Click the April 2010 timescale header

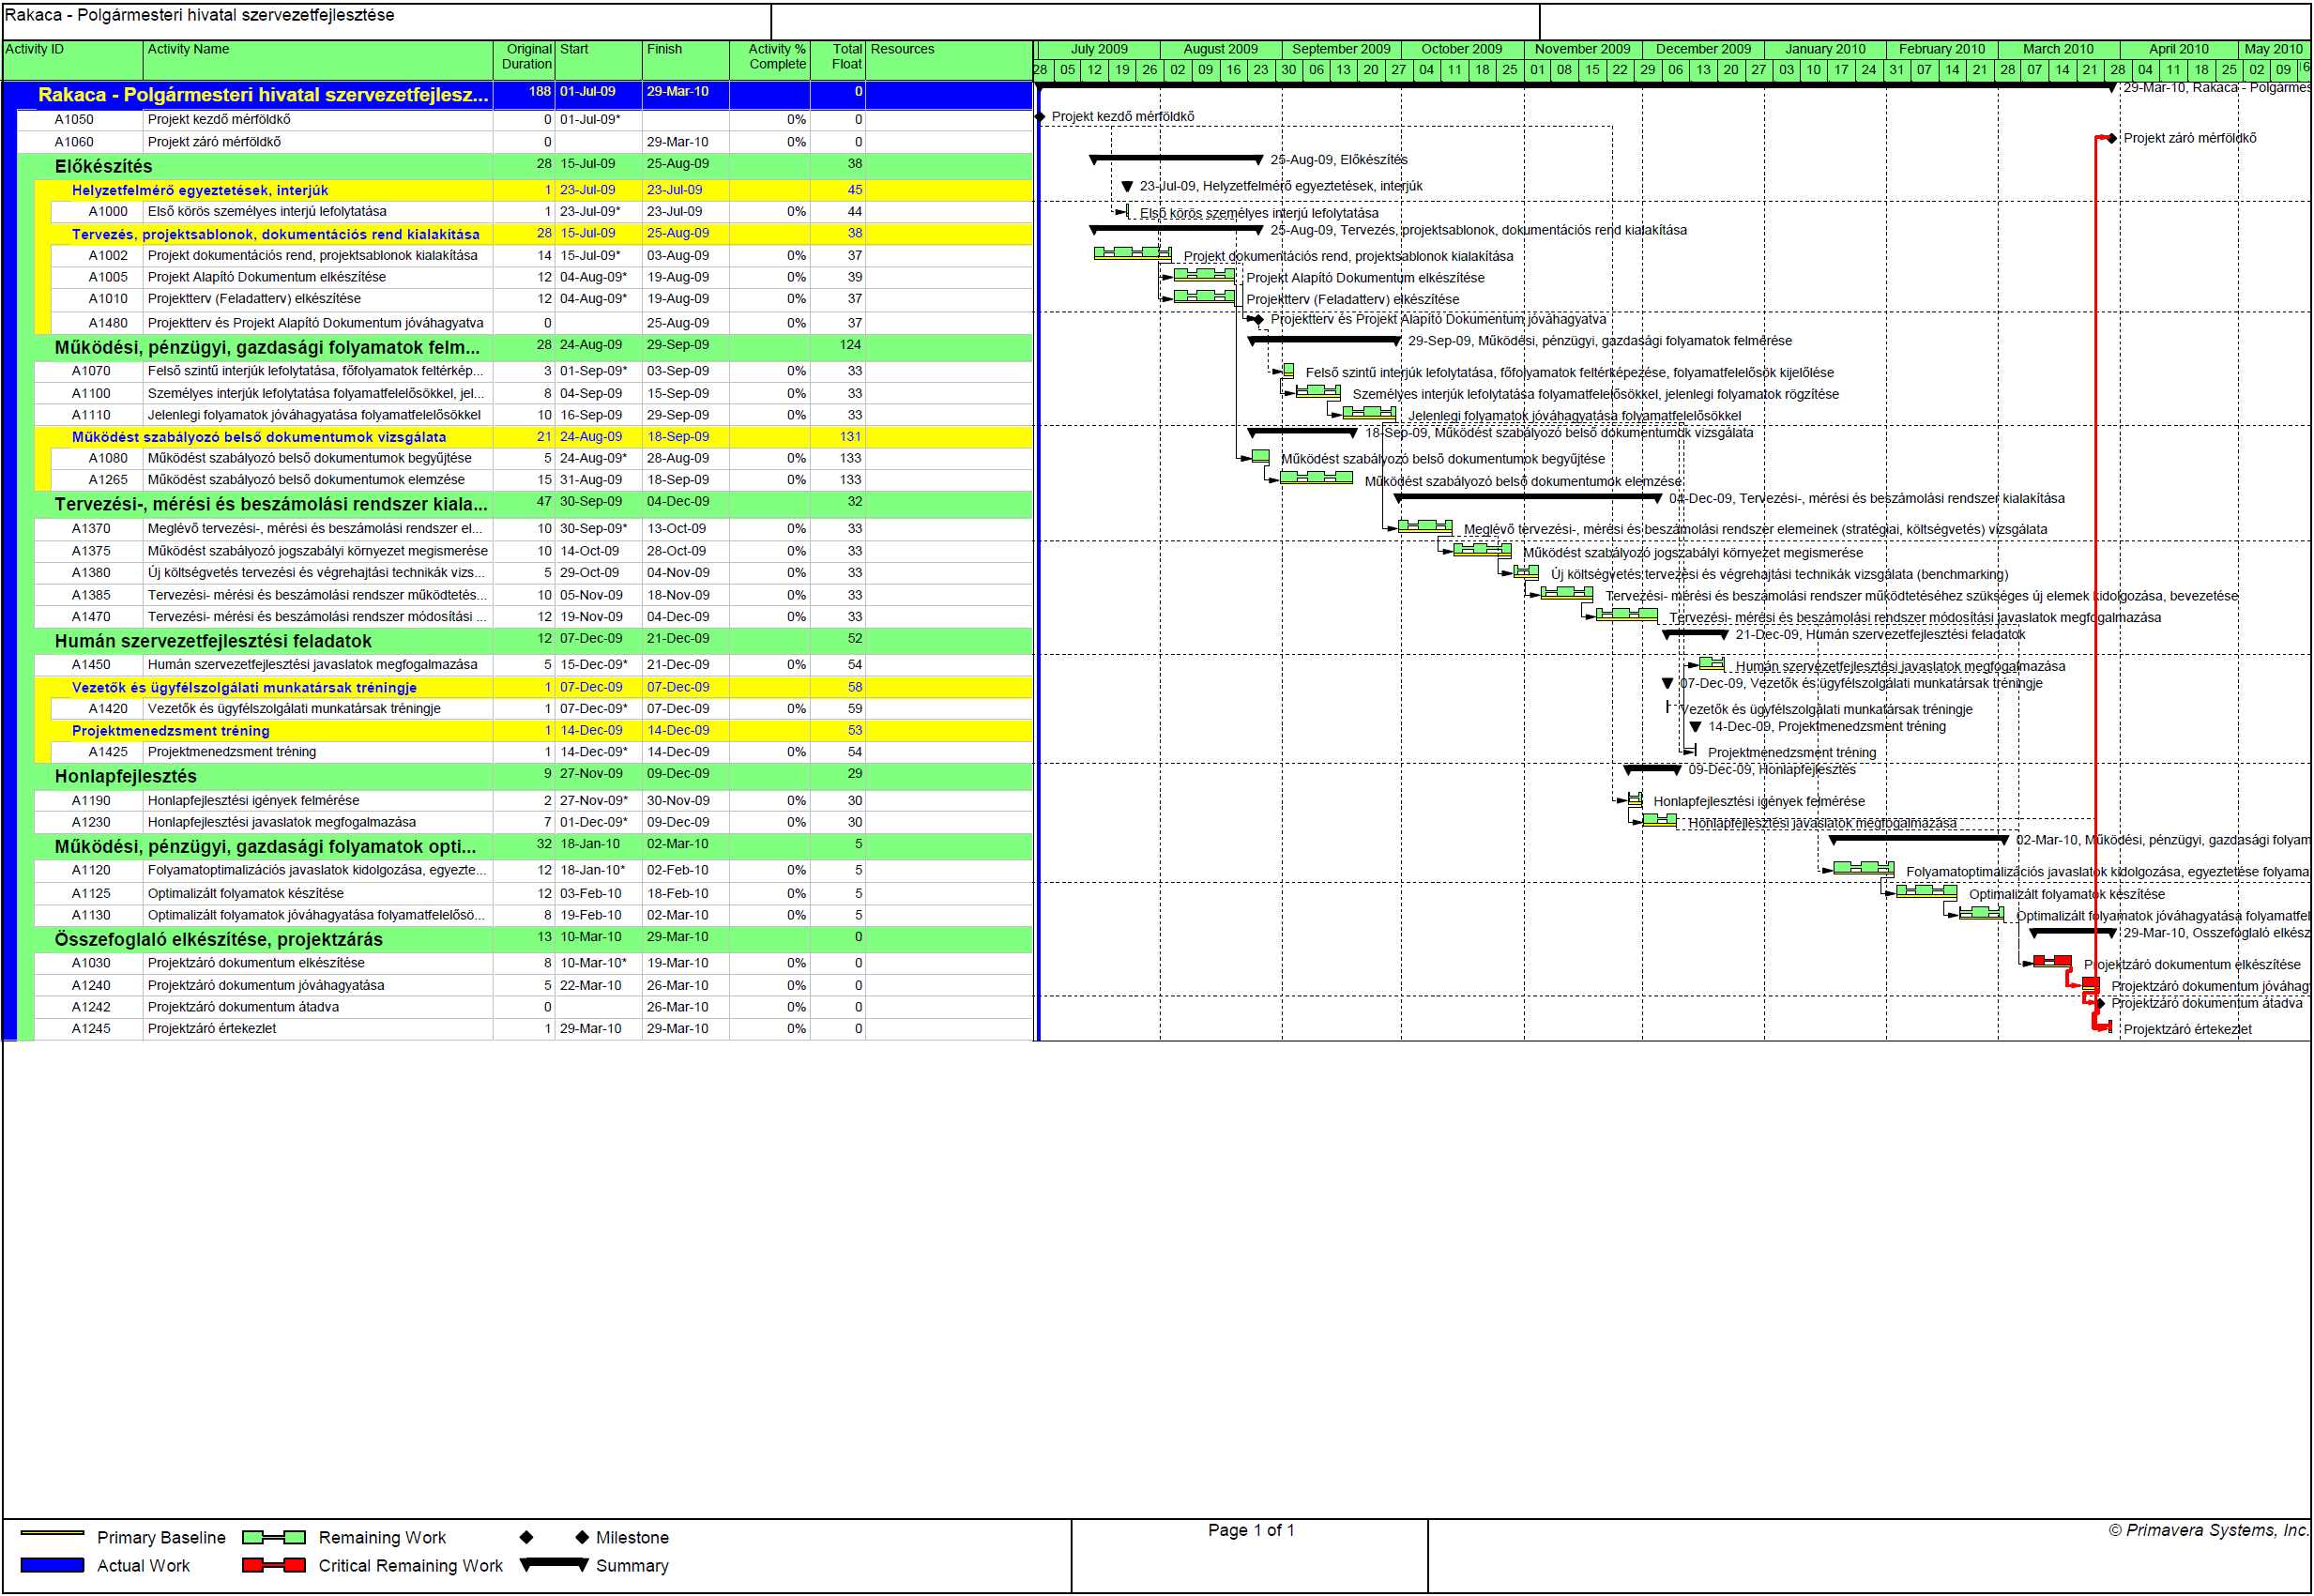click(x=2178, y=49)
